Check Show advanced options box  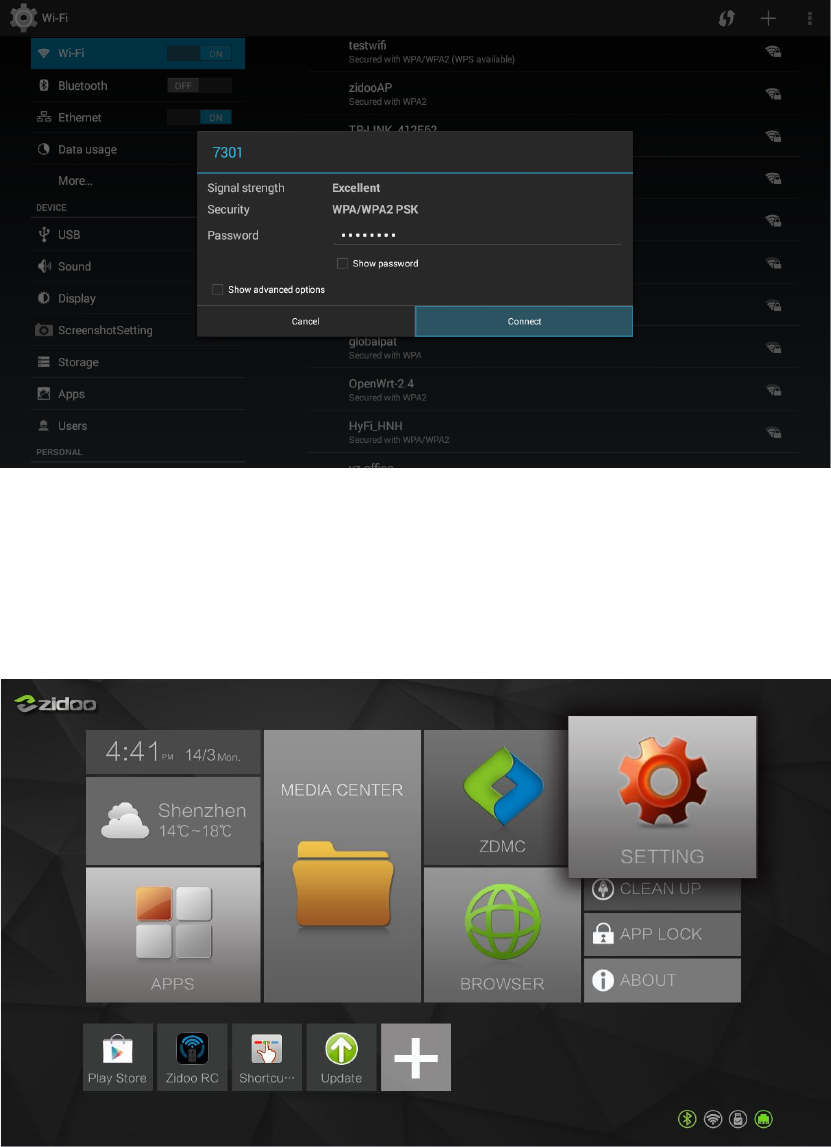217,290
